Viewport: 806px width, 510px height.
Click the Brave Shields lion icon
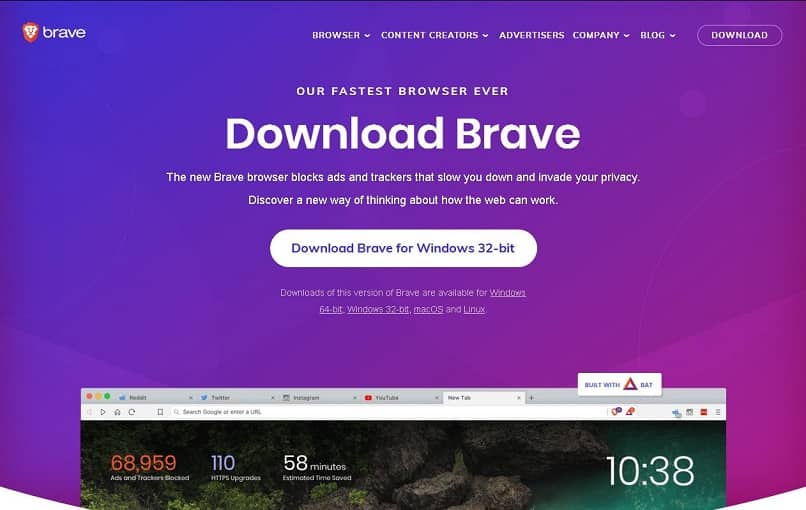coord(616,411)
